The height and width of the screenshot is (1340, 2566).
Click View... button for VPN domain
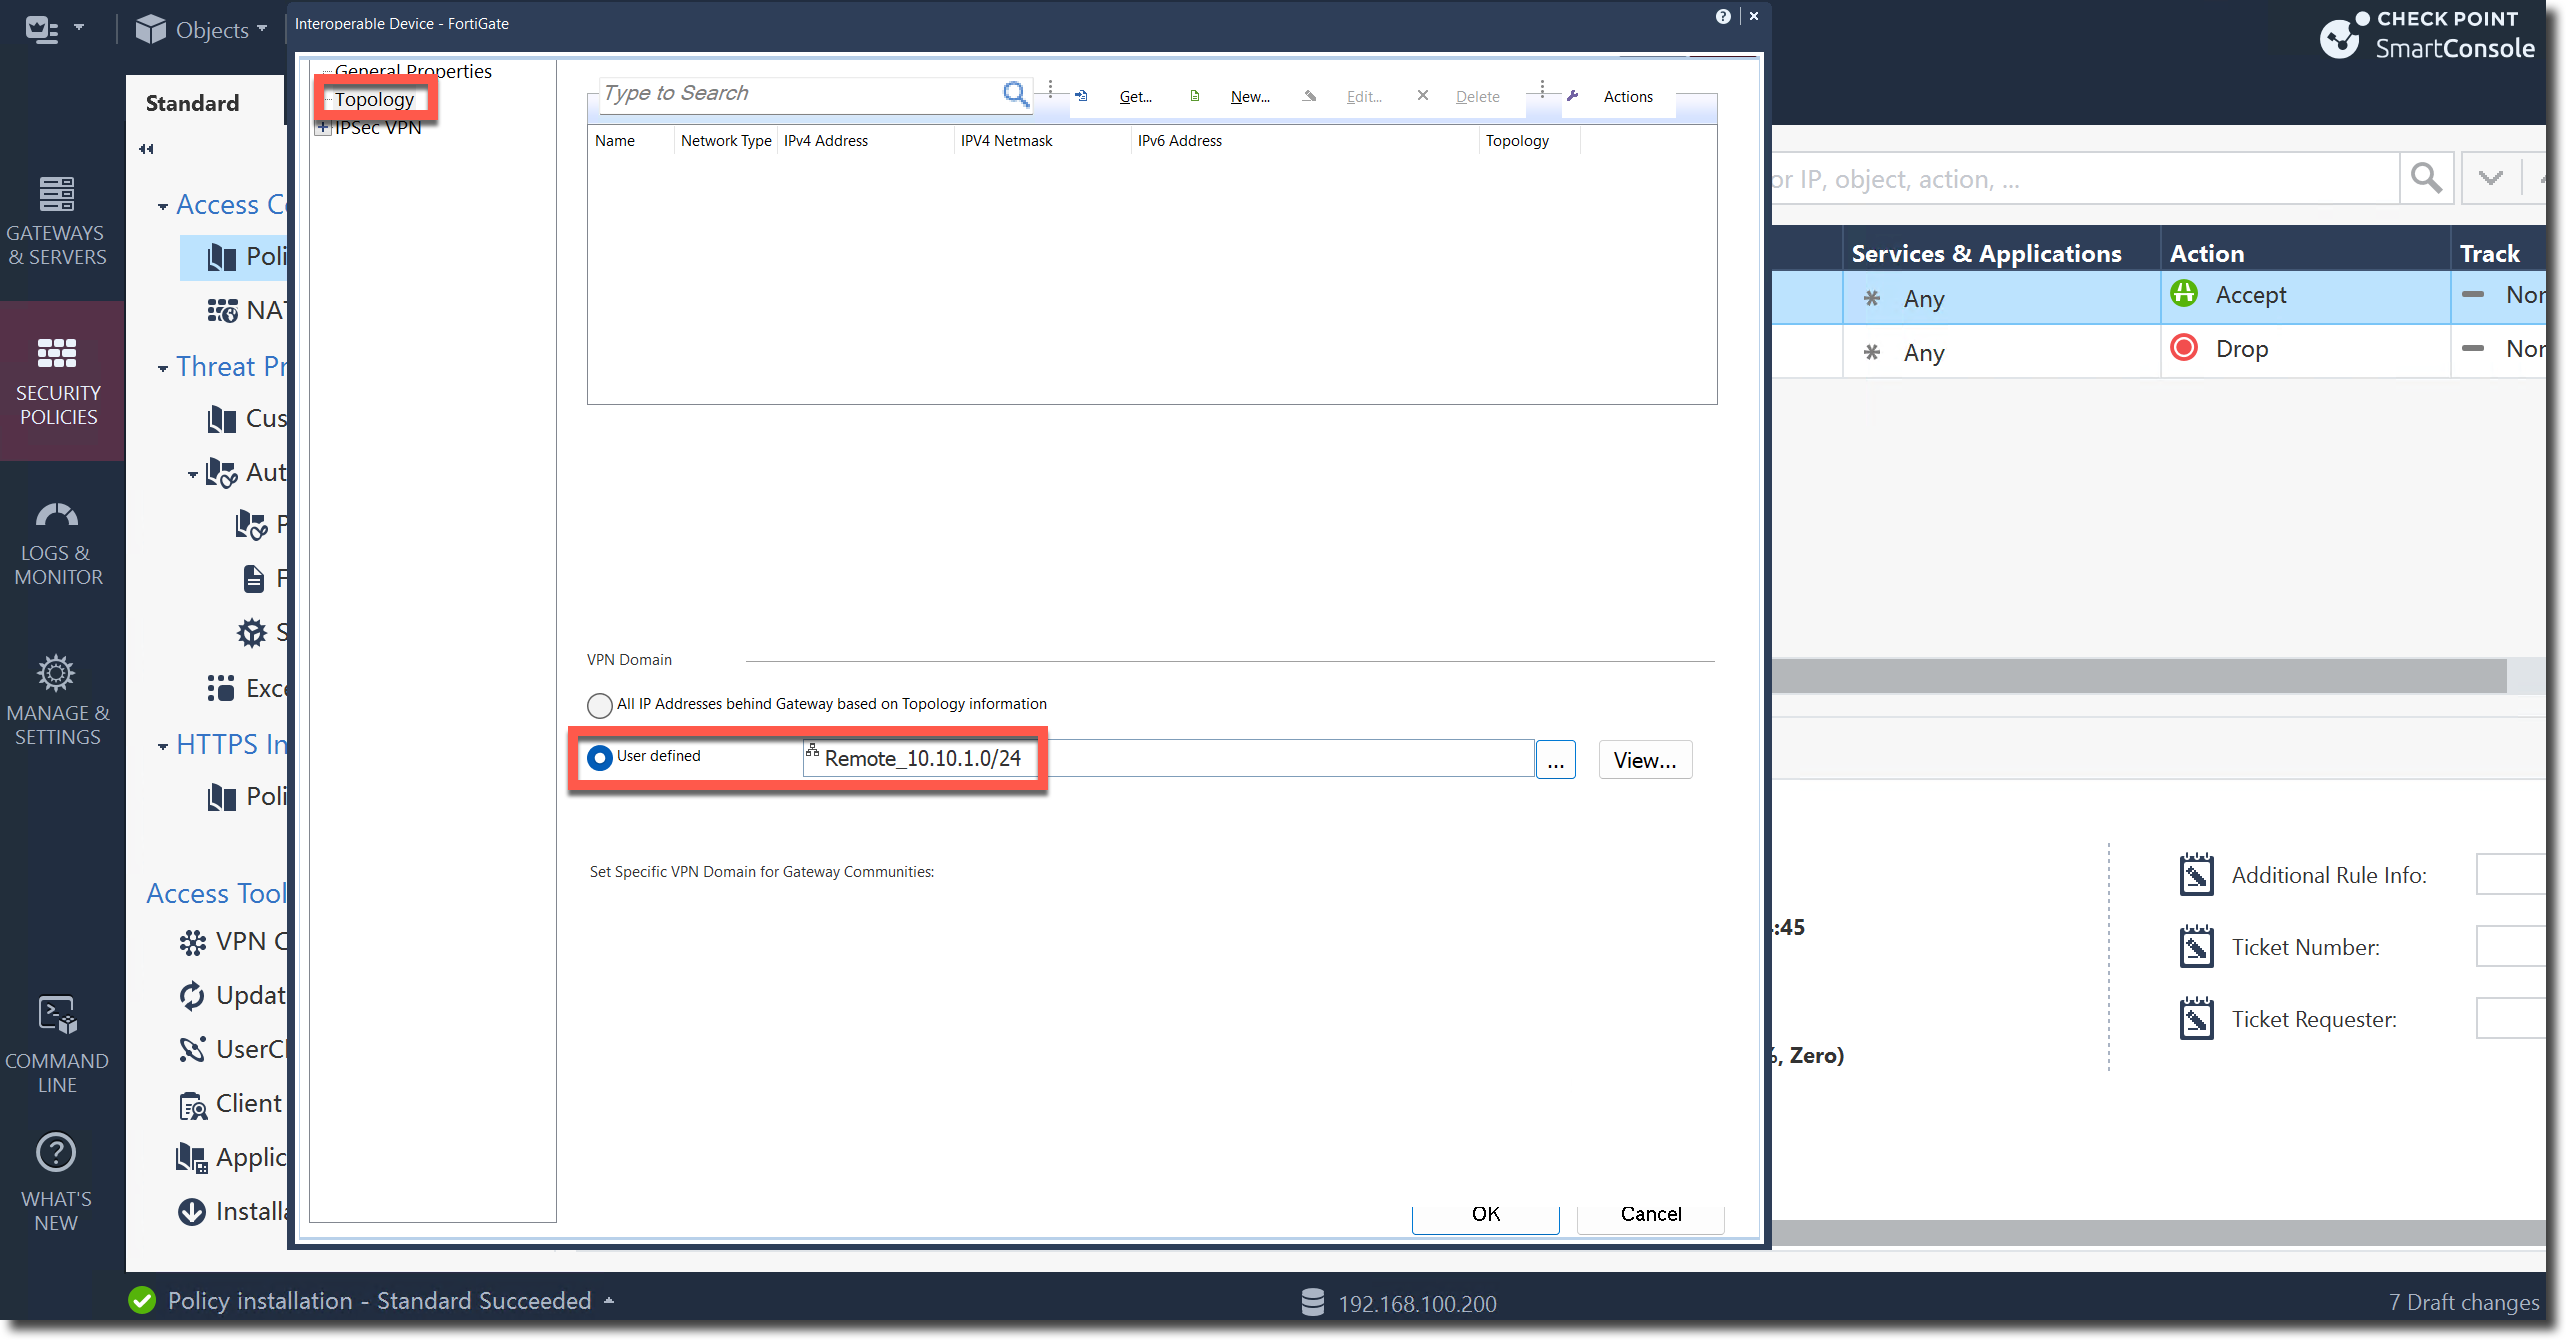(1644, 760)
